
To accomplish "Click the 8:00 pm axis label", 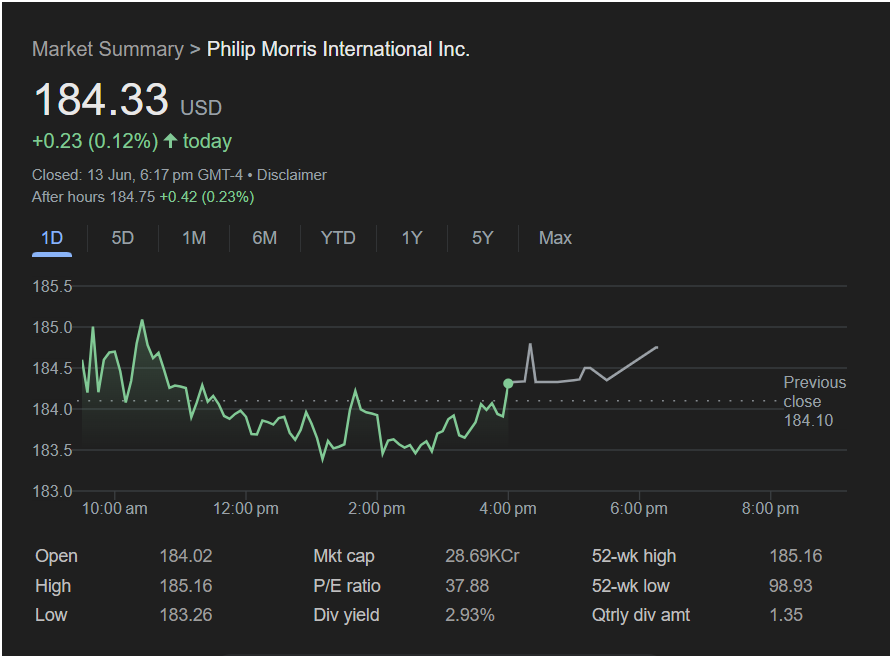I will (770, 508).
